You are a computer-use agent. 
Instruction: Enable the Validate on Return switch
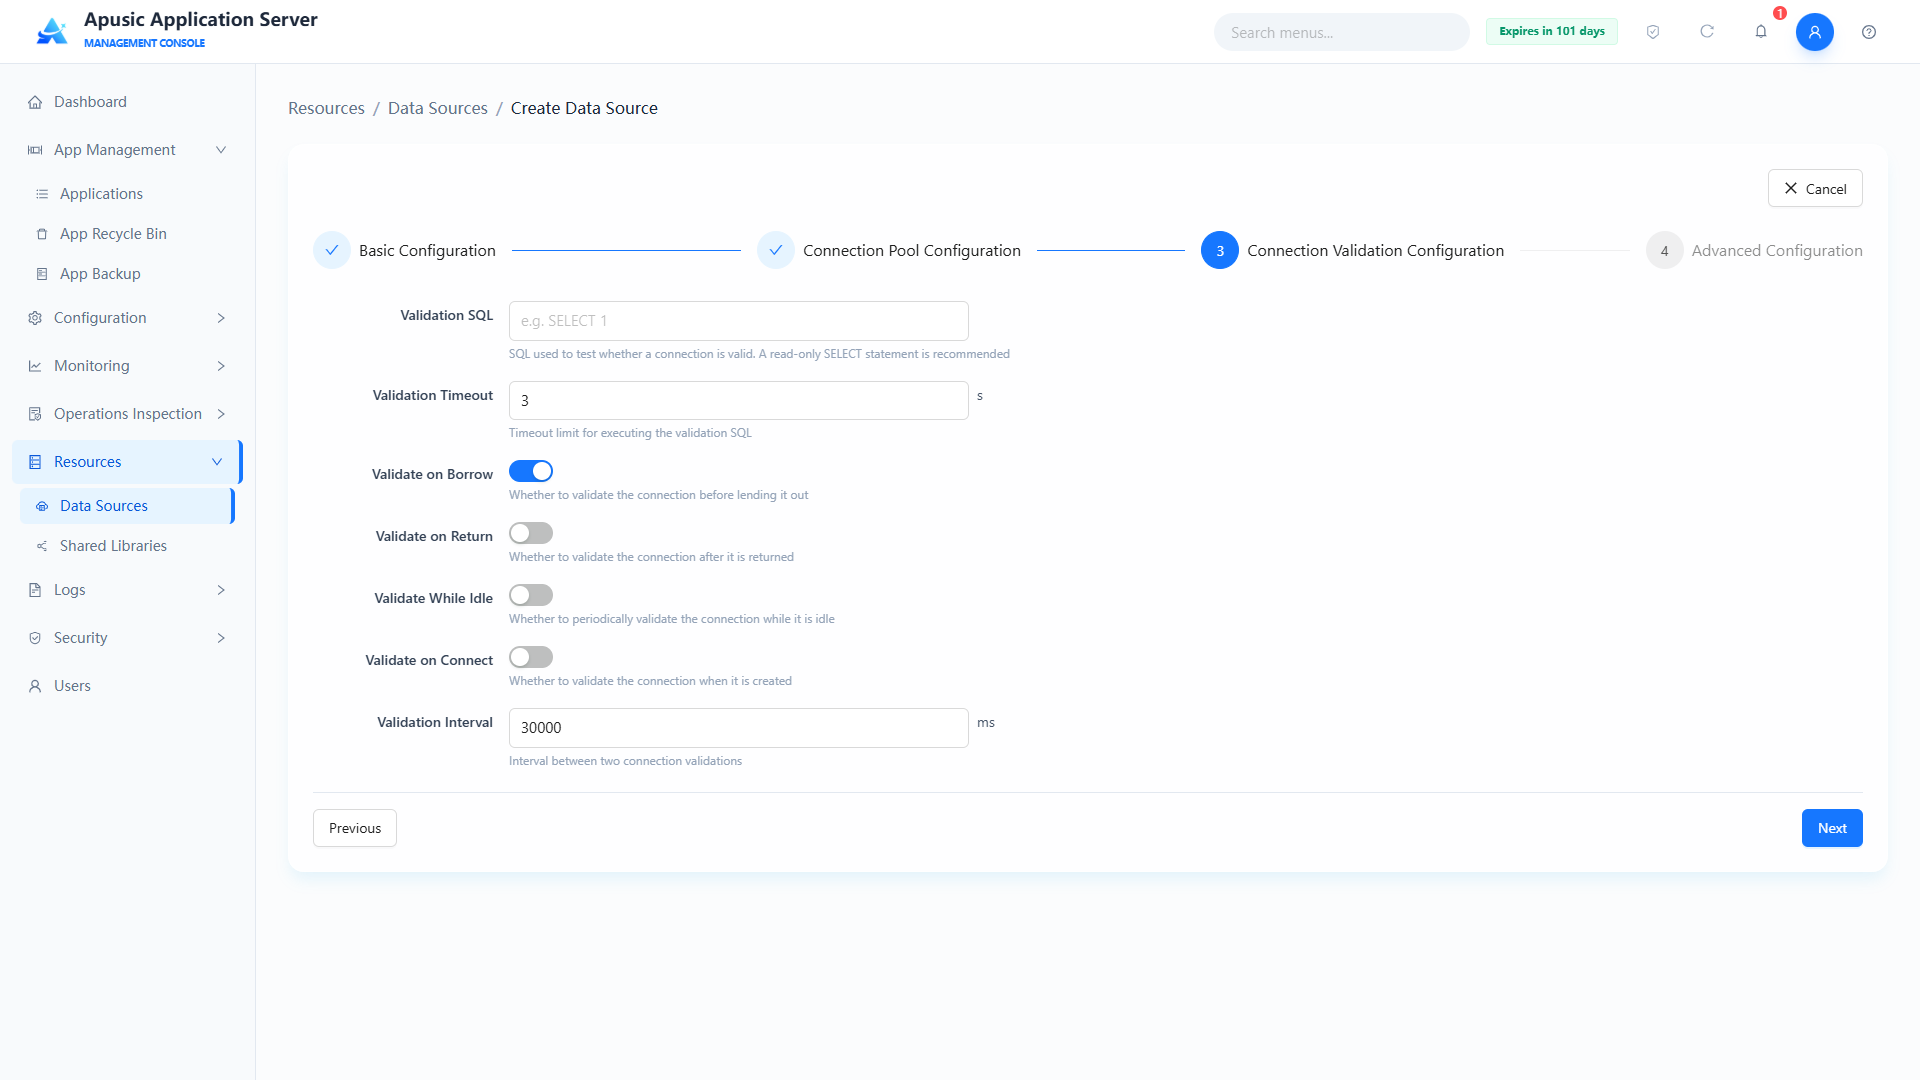(531, 533)
